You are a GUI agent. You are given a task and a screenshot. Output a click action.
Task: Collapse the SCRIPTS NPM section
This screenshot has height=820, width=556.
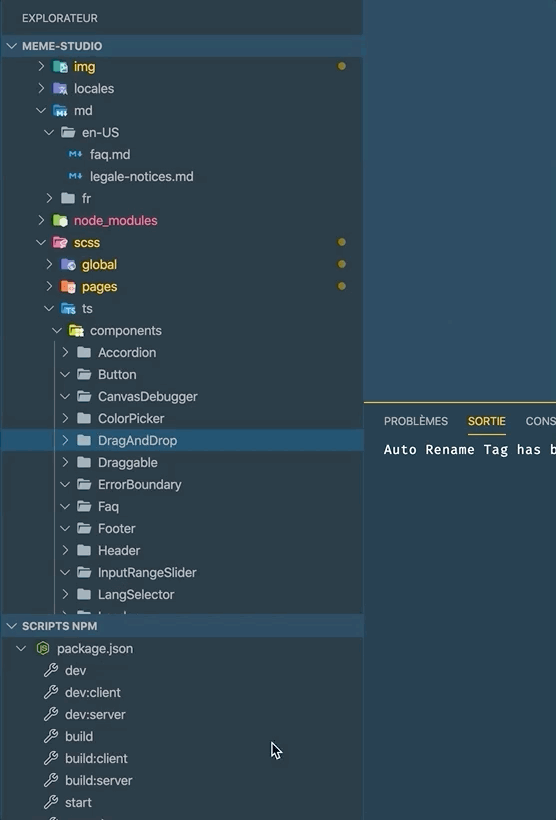12,626
